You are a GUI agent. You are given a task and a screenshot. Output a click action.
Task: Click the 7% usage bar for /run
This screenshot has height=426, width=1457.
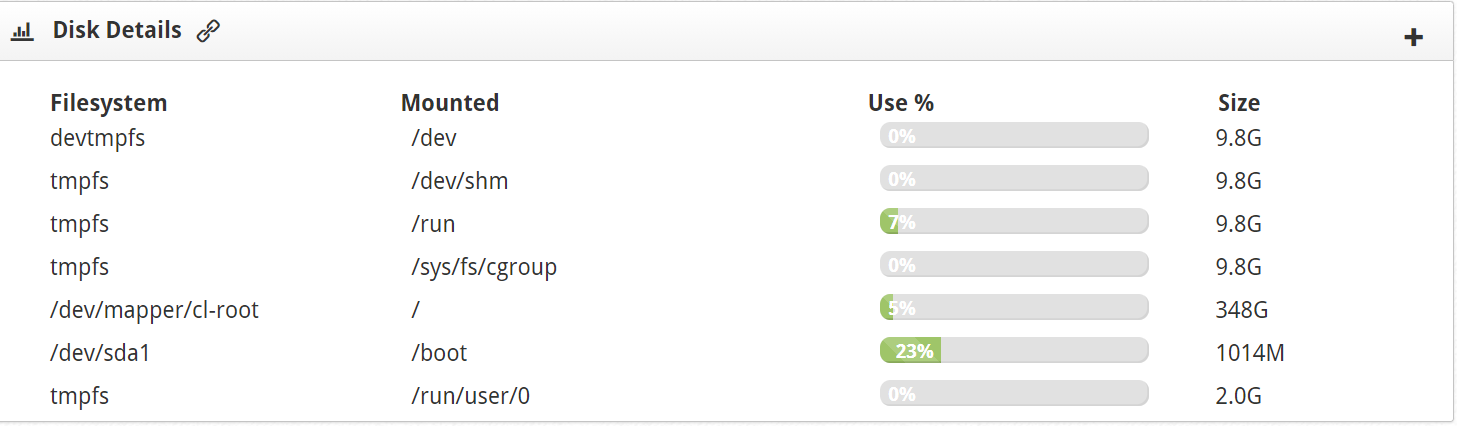click(1014, 222)
